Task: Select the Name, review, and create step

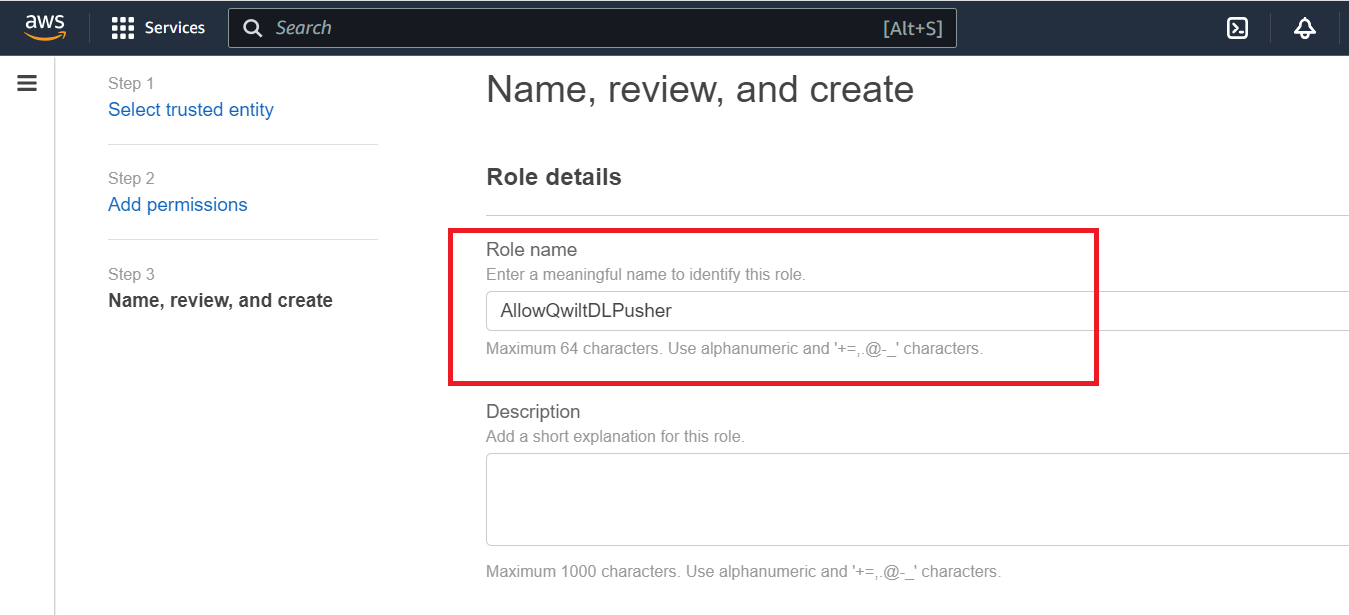Action: 220,300
